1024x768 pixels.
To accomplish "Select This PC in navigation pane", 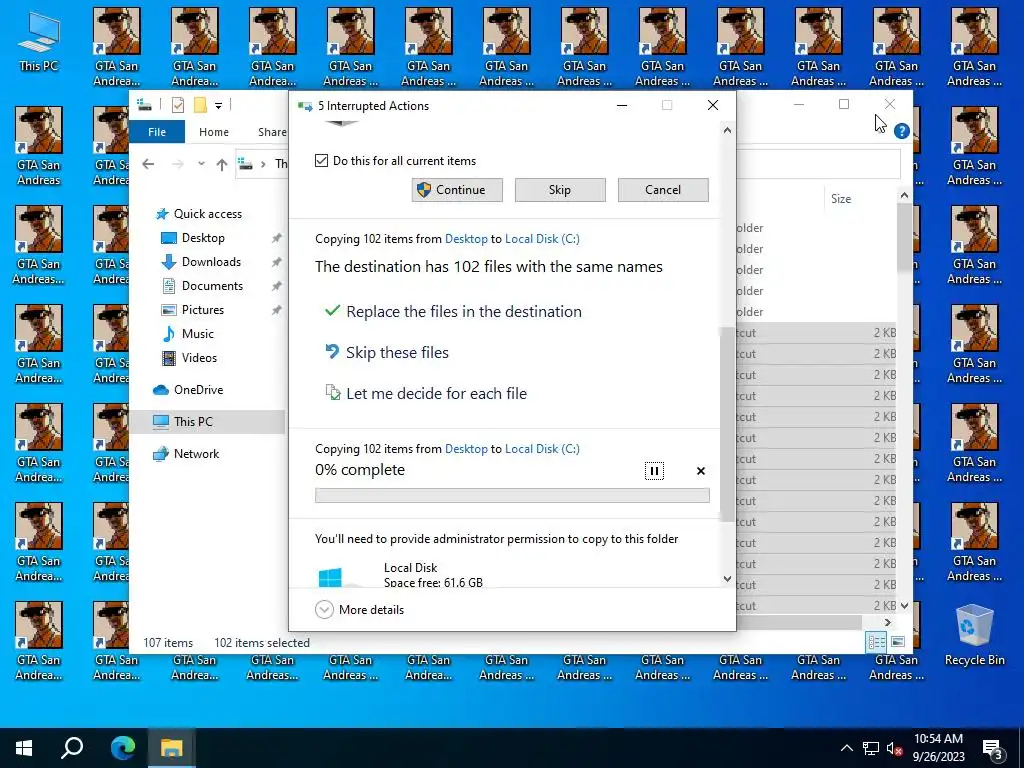I will point(207,422).
